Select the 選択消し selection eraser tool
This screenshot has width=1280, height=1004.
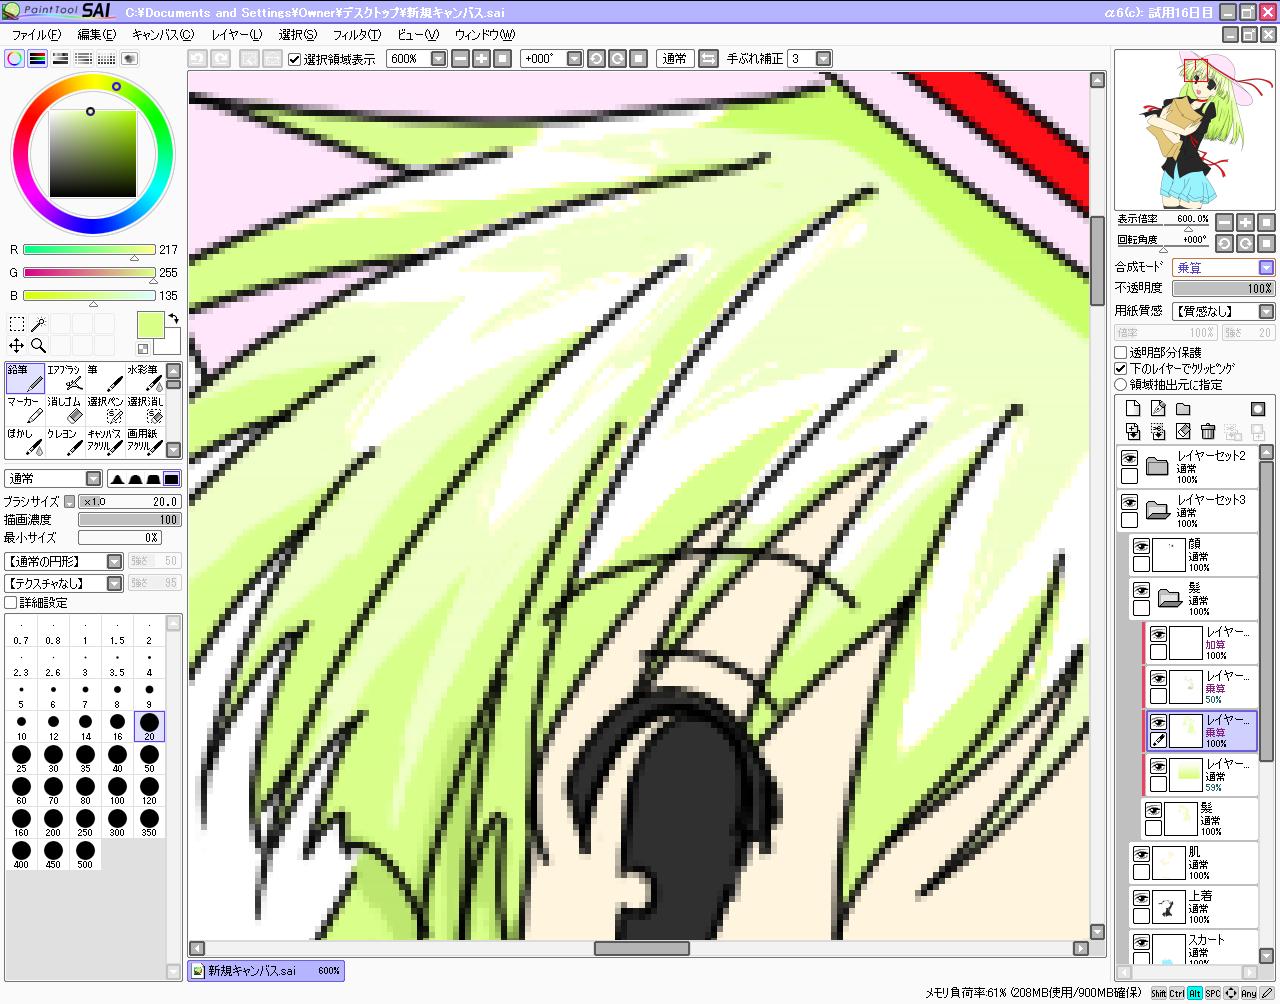[145, 410]
